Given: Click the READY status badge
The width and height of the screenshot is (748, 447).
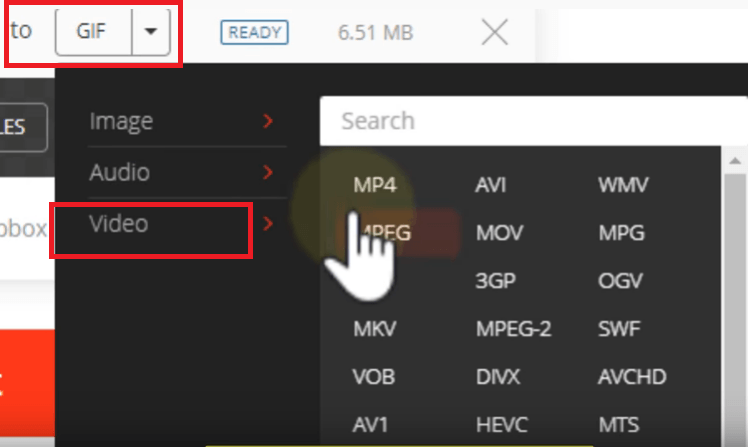Looking at the screenshot, I should point(254,32).
